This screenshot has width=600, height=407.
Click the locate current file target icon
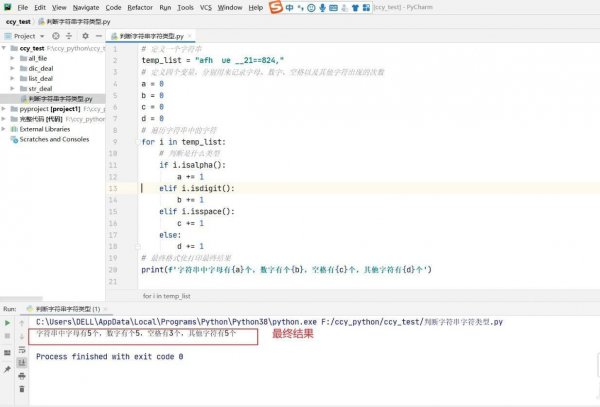[x=56, y=36]
